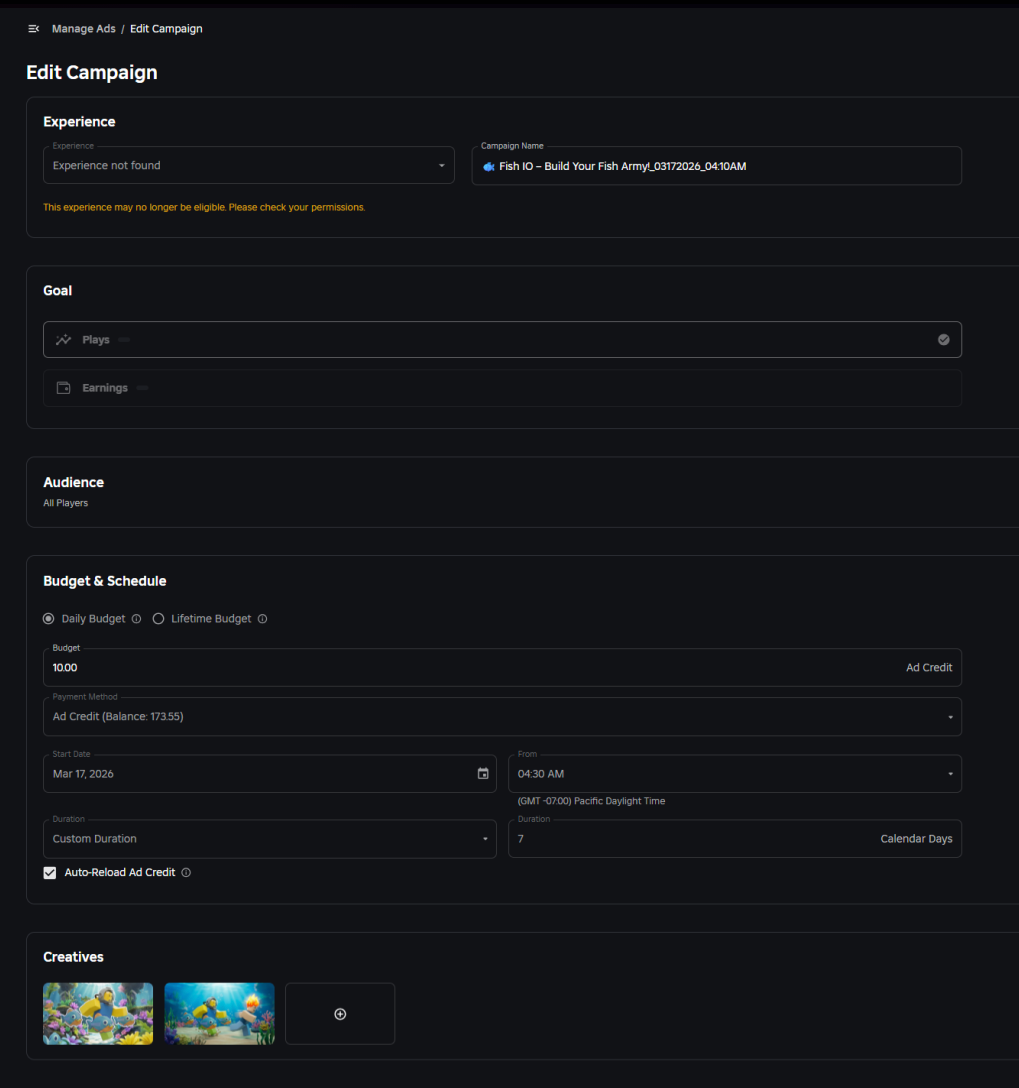Screen dimensions: 1019x1088
Task: Click the fish emoji in campaign name
Action: point(489,167)
